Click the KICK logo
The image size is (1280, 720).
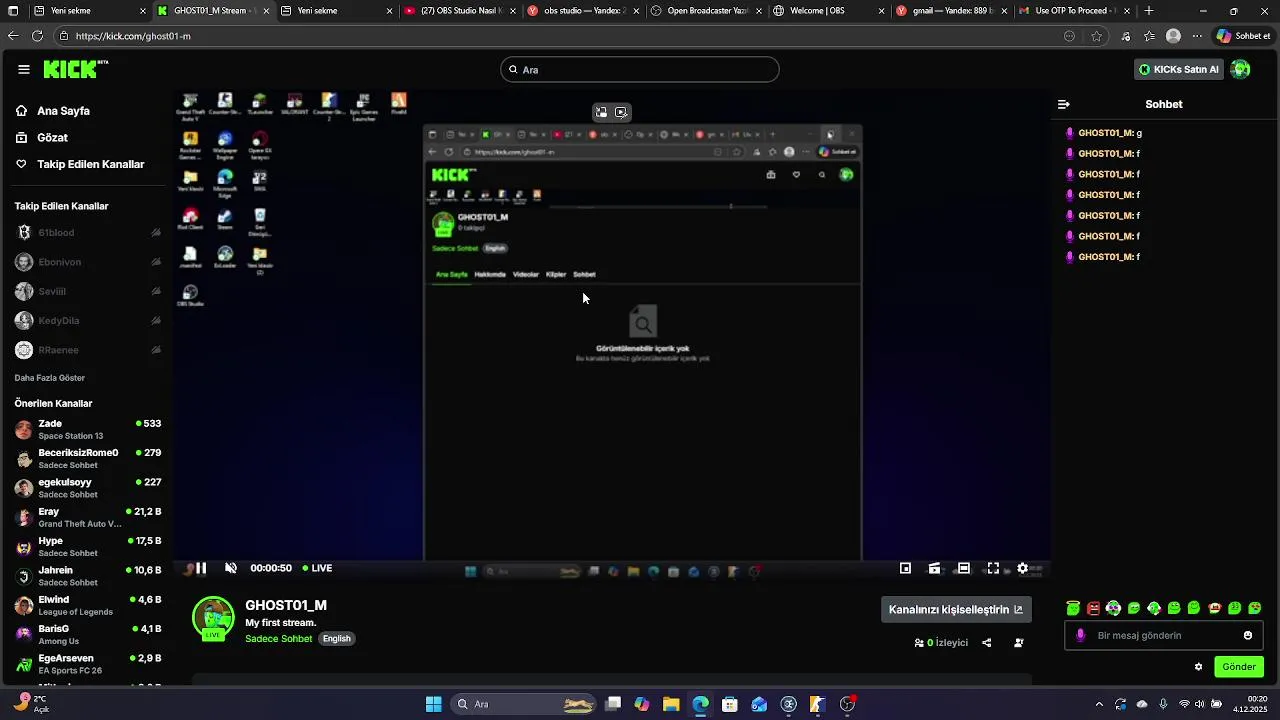[x=75, y=69]
